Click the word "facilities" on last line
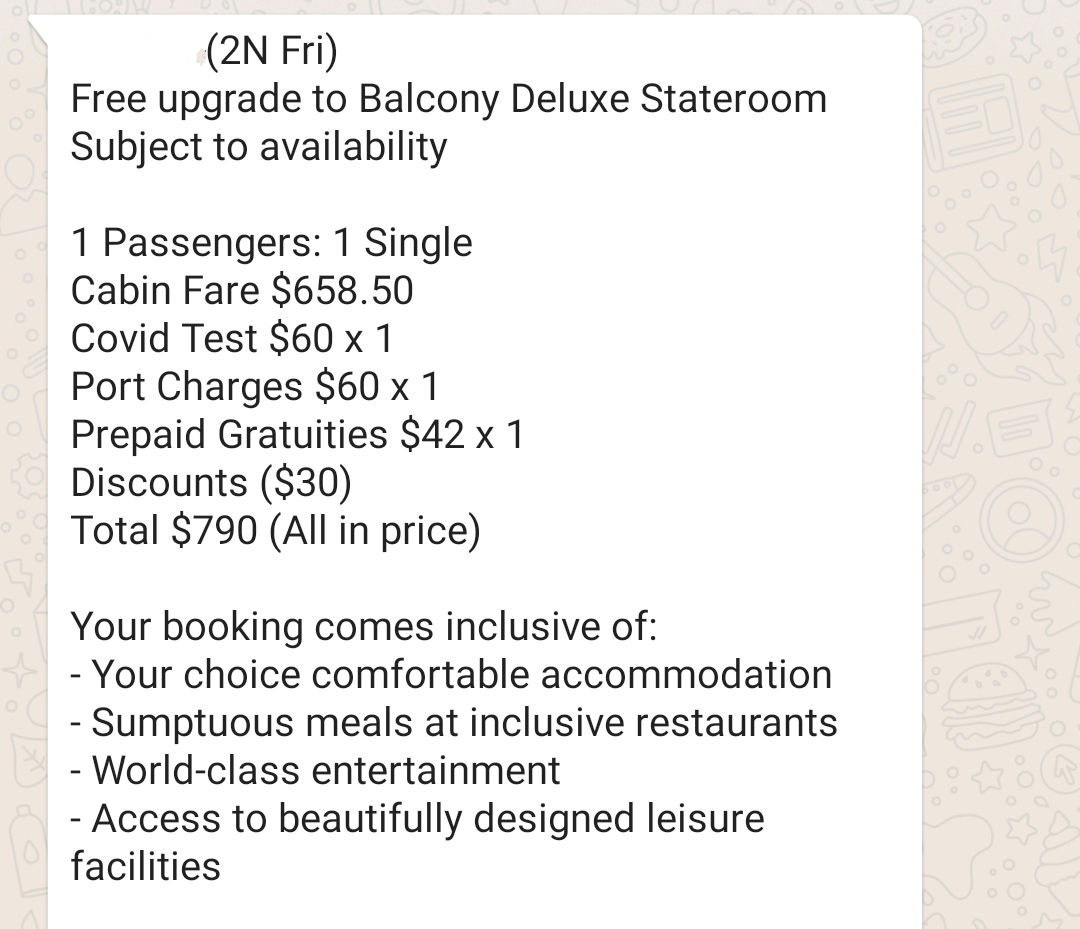The image size is (1080, 929). (x=146, y=866)
